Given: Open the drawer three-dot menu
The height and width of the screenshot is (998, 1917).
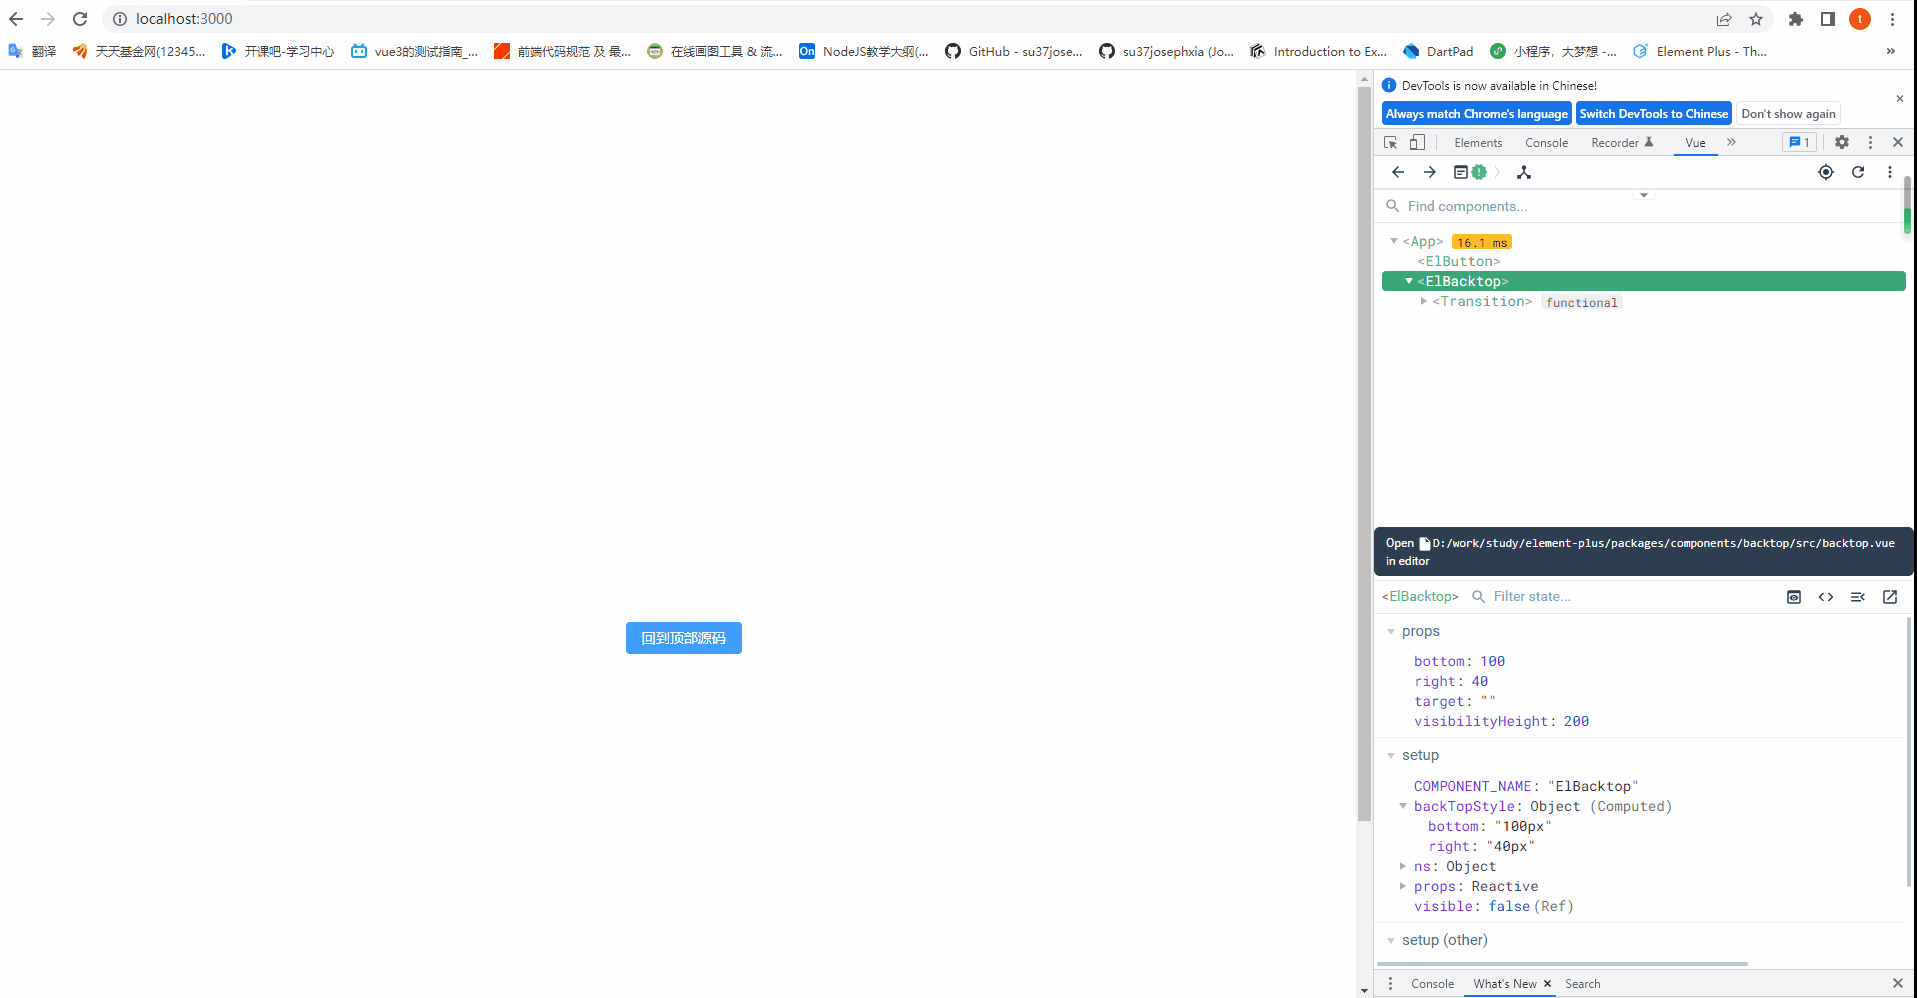Looking at the screenshot, I should click(x=1390, y=984).
